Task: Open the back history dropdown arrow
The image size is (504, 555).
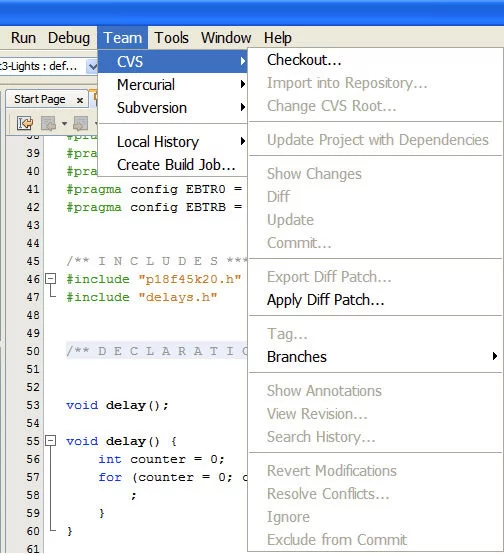Action: click(64, 124)
